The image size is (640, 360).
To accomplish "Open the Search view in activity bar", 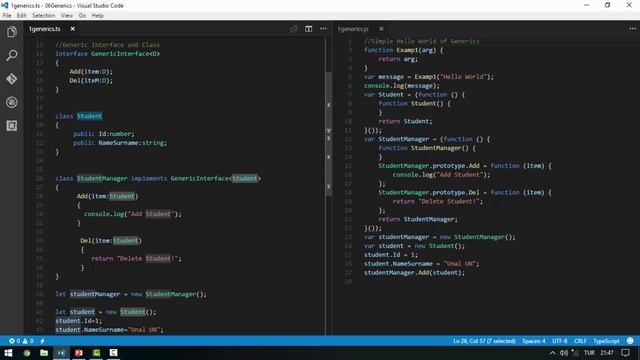I will (x=11, y=55).
